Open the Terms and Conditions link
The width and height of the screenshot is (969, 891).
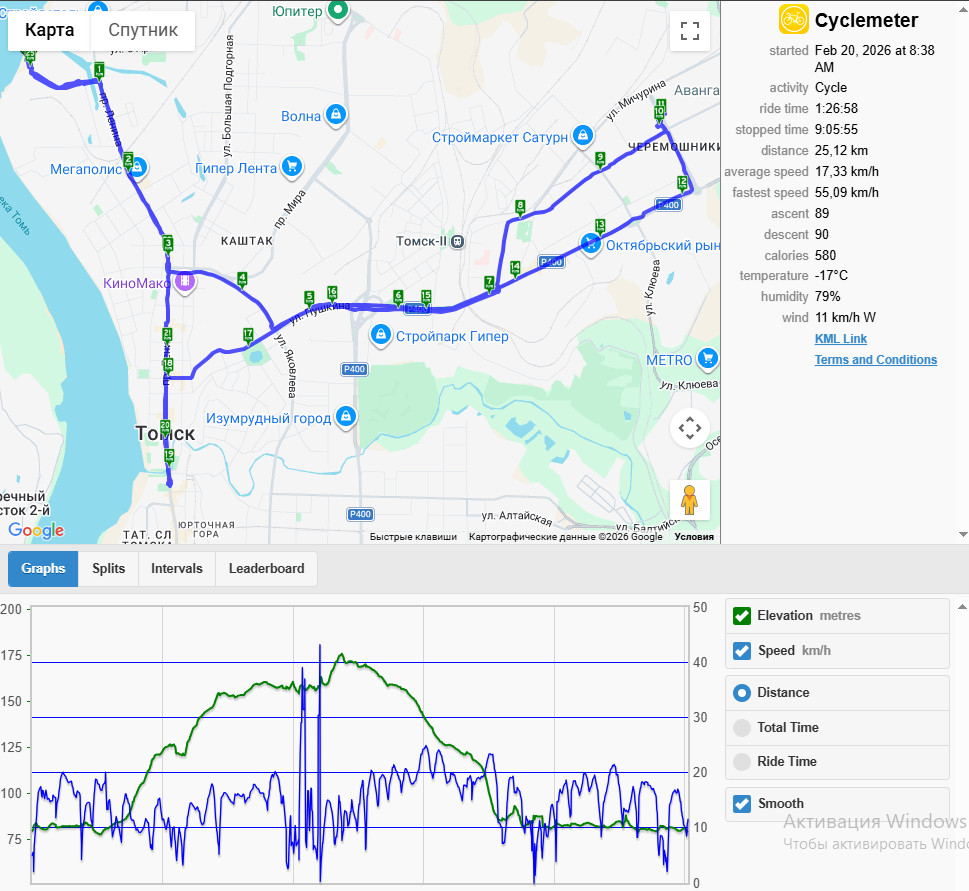pos(876,360)
